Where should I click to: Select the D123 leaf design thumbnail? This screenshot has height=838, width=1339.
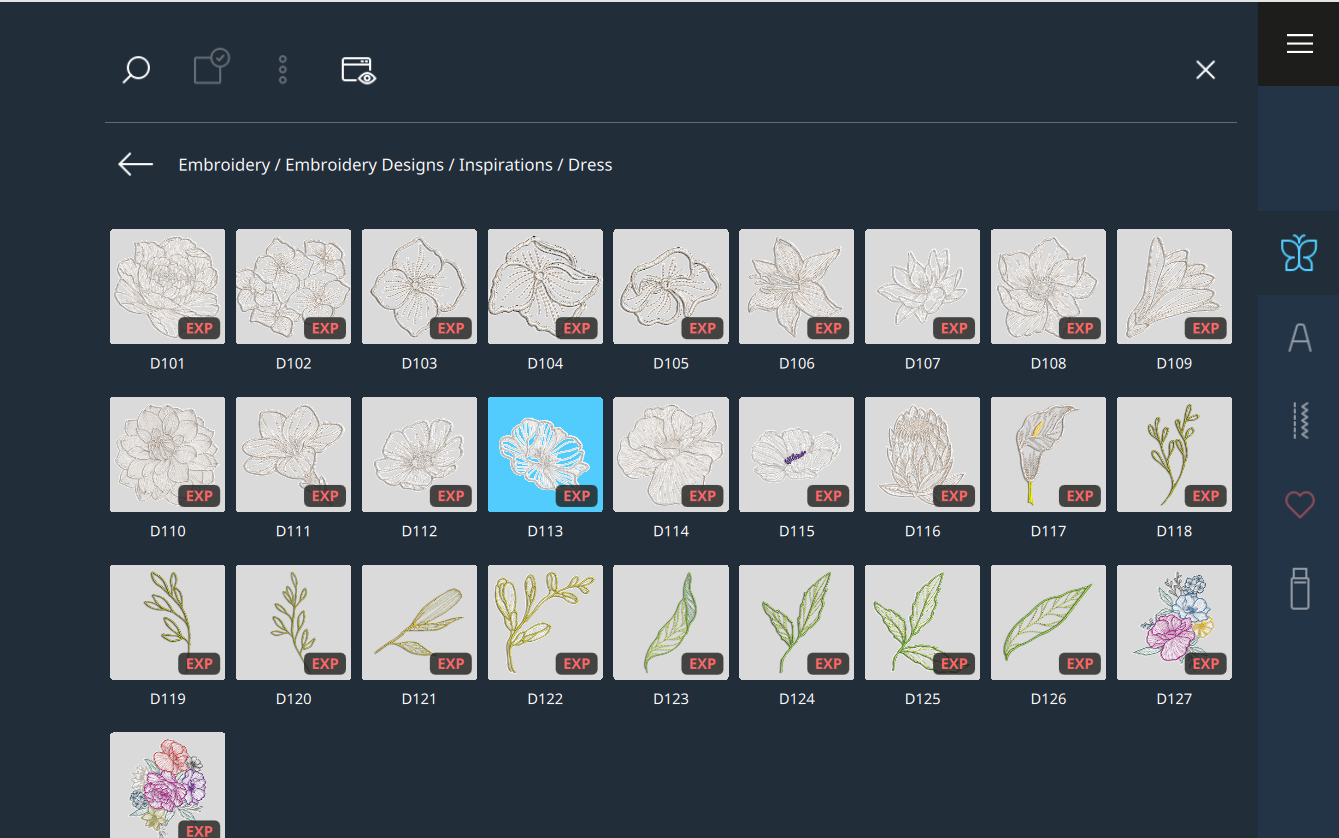pos(671,623)
